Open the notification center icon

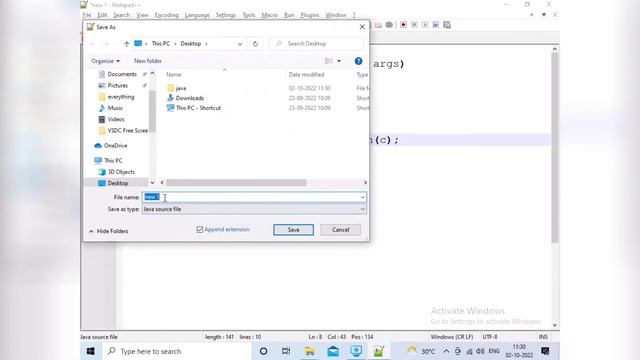tap(545, 351)
